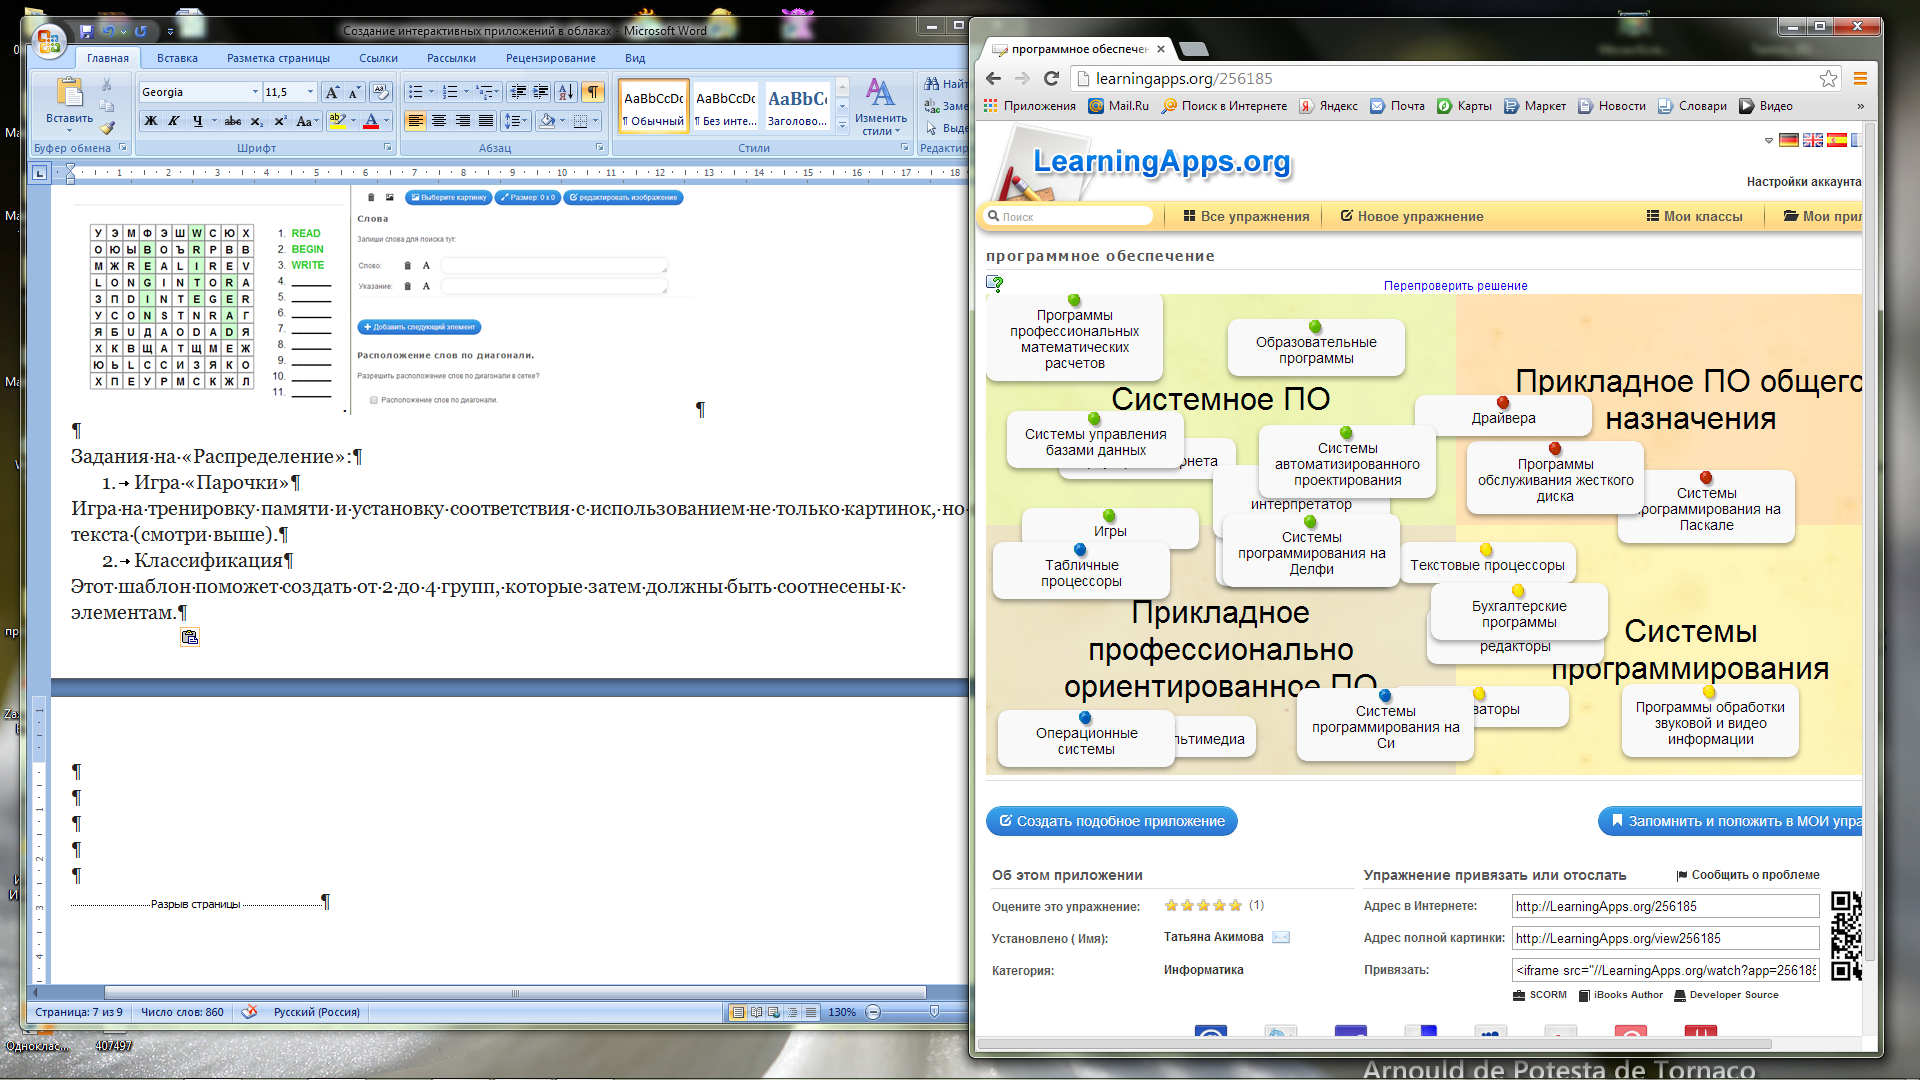The height and width of the screenshot is (1080, 1920).
Task: Select the Format Painter brush icon
Action: 107,127
